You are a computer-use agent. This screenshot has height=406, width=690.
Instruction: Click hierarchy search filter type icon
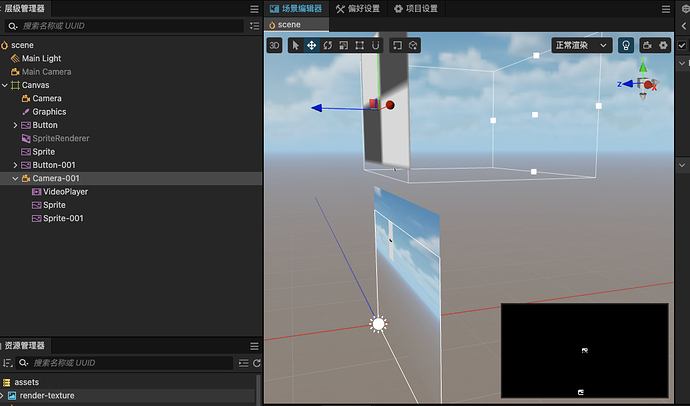(x=254, y=26)
